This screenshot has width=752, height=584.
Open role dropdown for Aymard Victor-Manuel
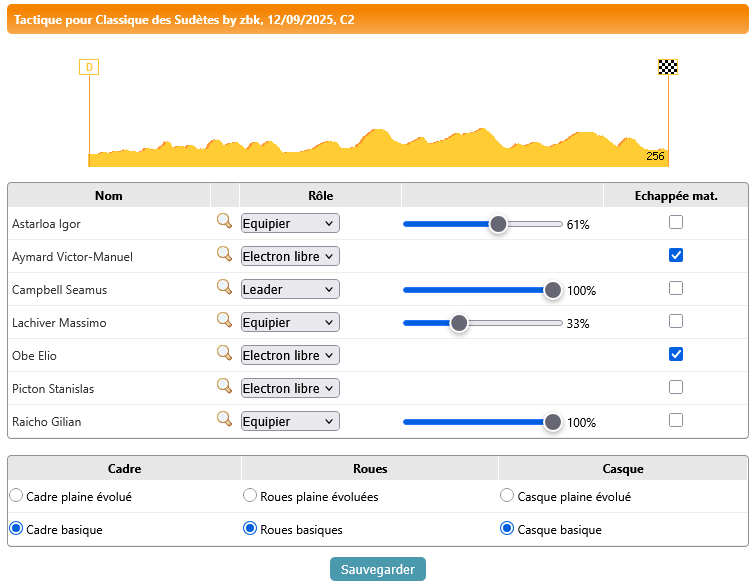tap(290, 256)
